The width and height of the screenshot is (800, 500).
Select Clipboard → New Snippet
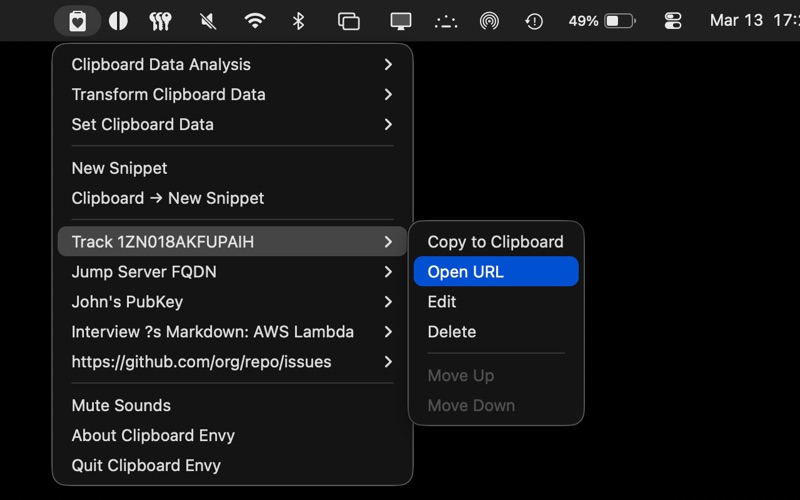pos(232,198)
